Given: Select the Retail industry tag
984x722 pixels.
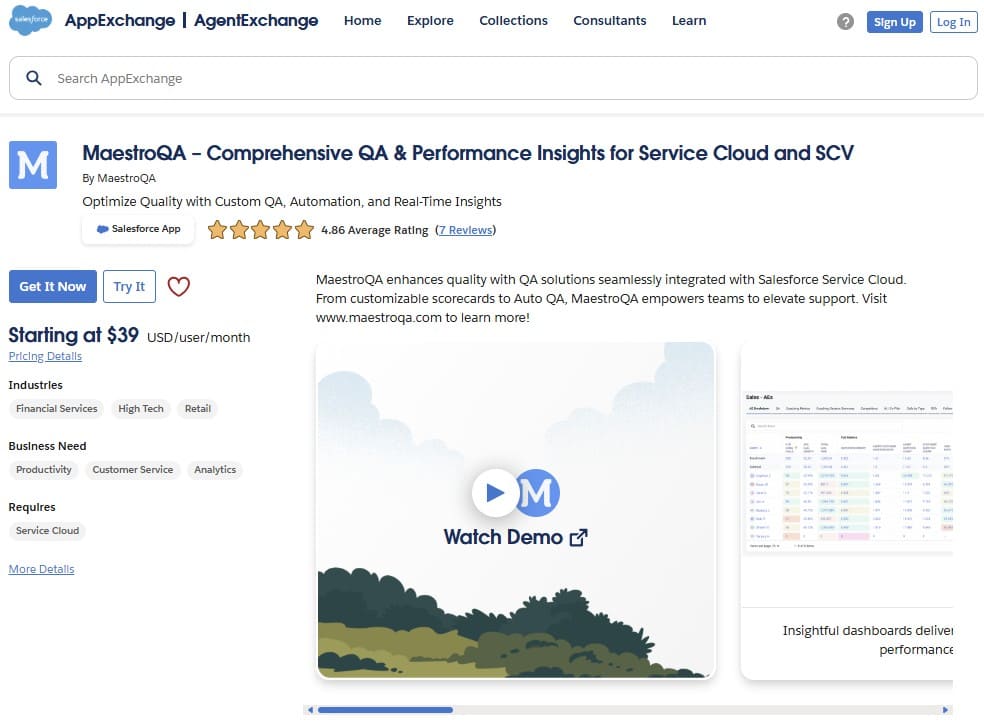Looking at the screenshot, I should tap(198, 409).
